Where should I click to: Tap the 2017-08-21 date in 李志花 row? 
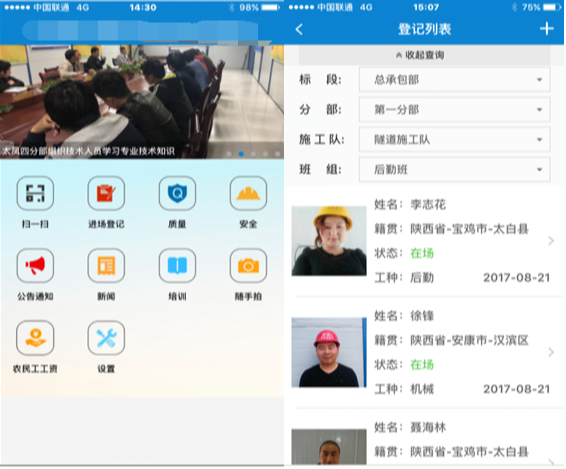tap(517, 278)
